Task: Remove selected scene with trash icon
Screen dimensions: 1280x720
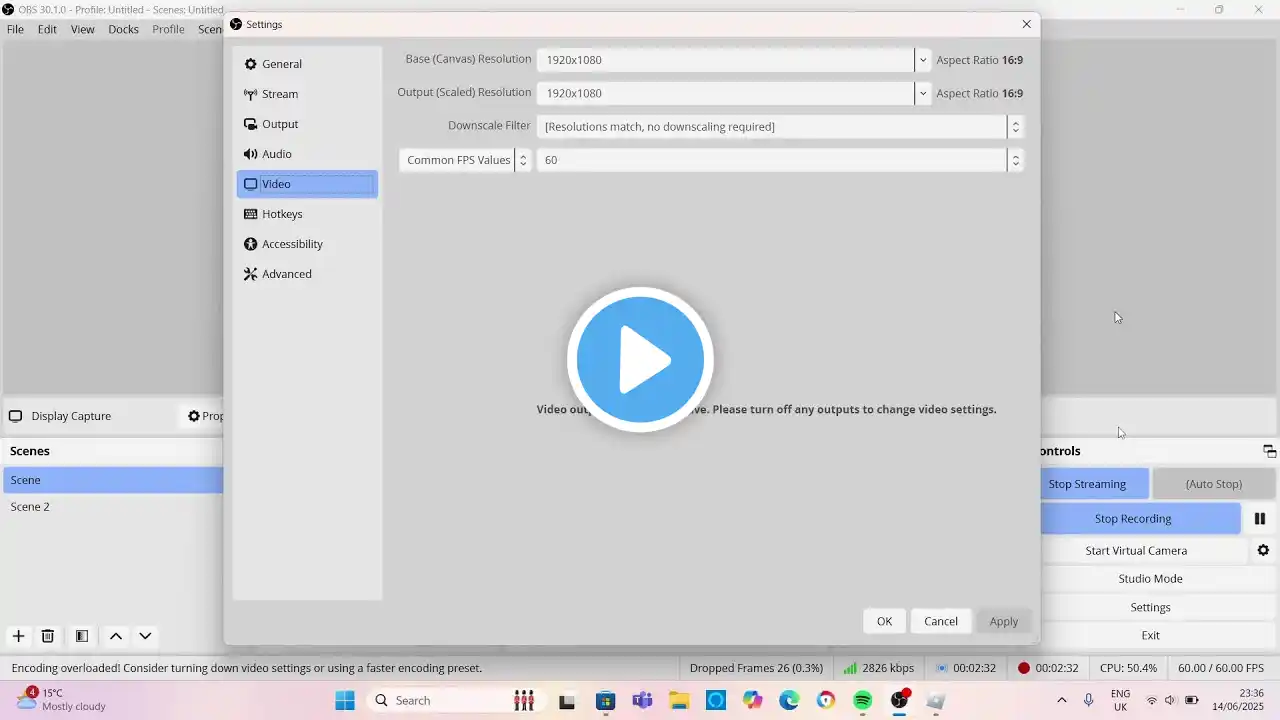Action: pyautogui.click(x=47, y=636)
